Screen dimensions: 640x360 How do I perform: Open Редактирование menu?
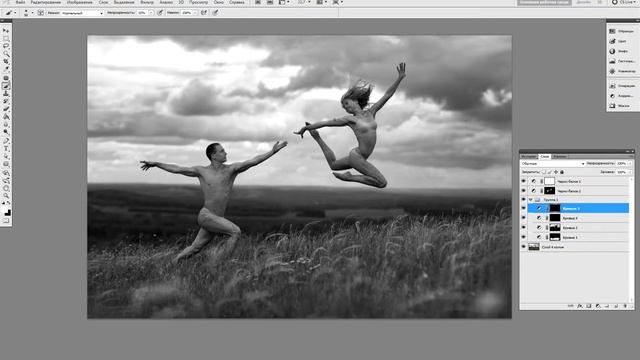click(46, 2)
